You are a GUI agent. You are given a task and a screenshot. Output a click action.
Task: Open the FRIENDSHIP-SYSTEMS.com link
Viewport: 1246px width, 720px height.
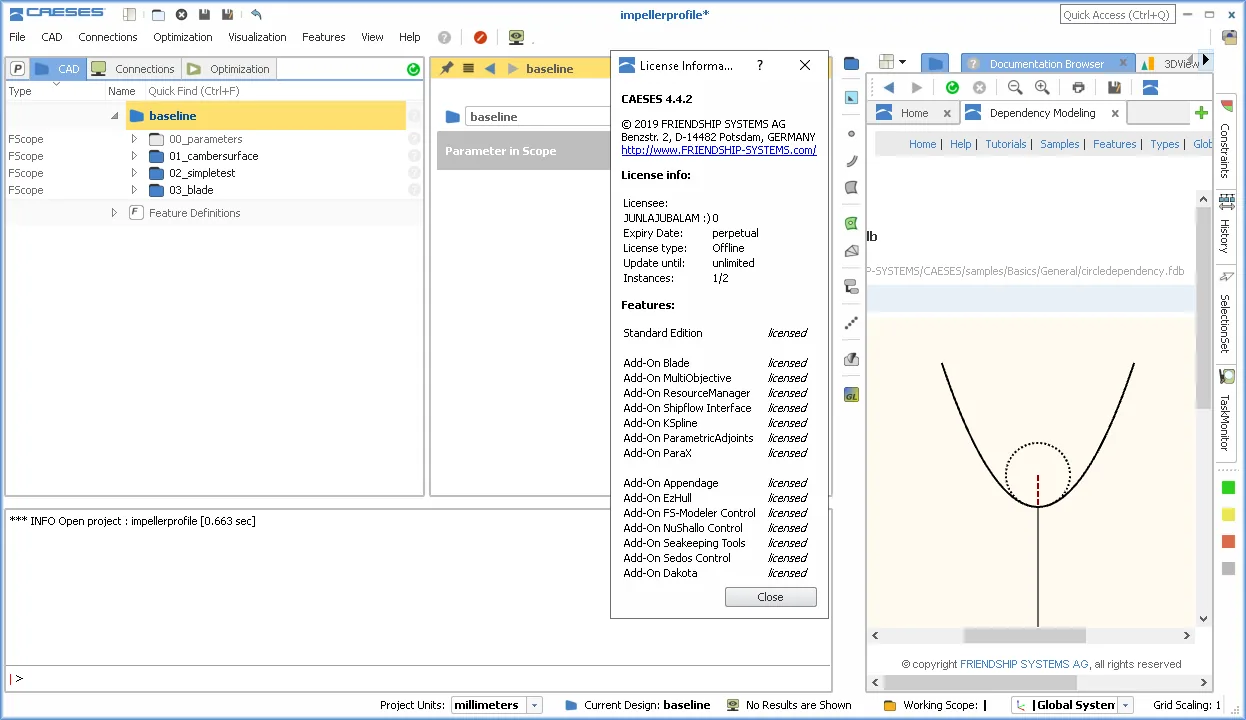718,150
